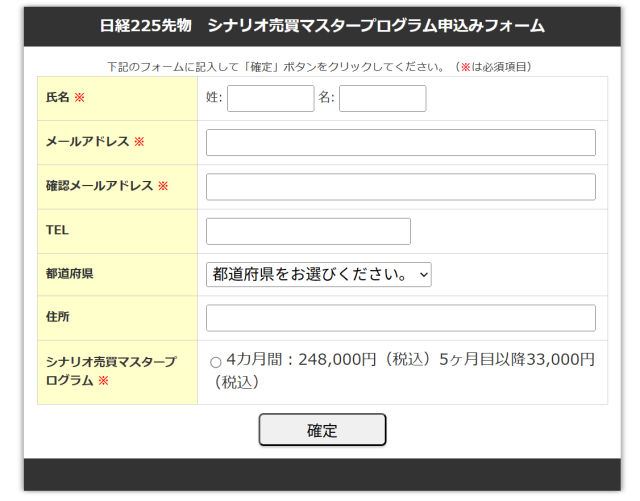Focus the メールアドレス input field
Viewport: 640px width, 501px height.
pyautogui.click(x=401, y=143)
